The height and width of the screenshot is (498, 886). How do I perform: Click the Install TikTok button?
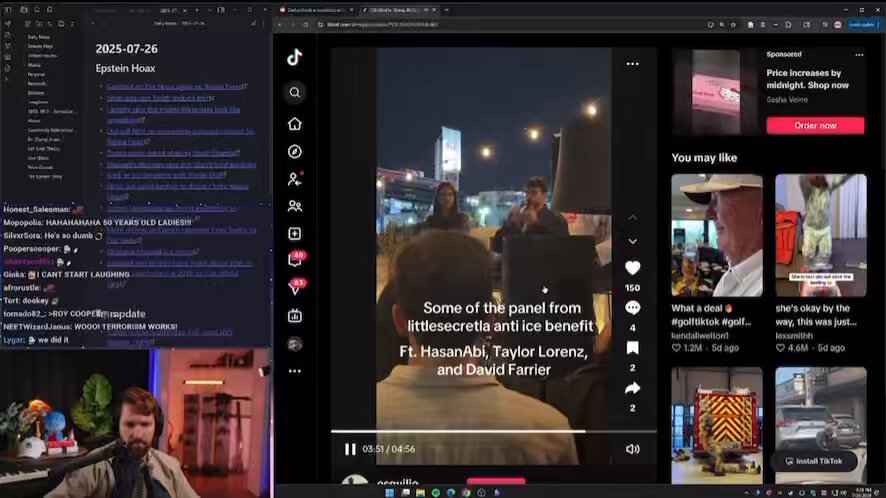814,461
